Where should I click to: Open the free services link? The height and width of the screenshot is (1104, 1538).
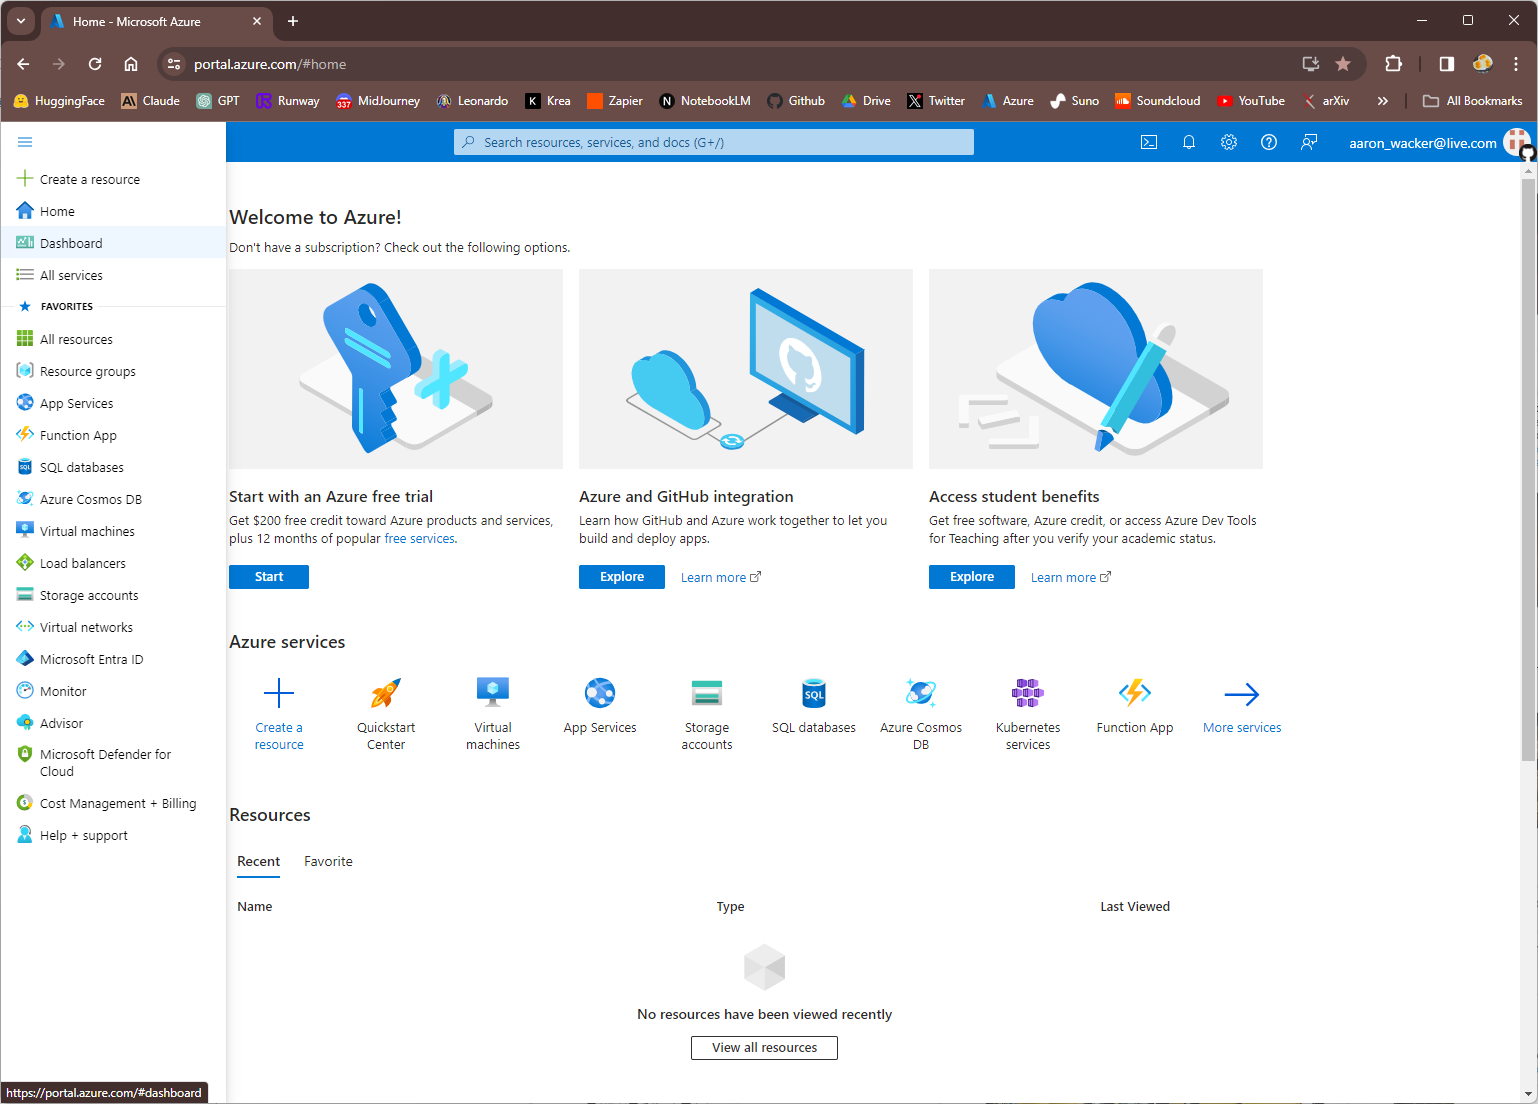pos(420,539)
